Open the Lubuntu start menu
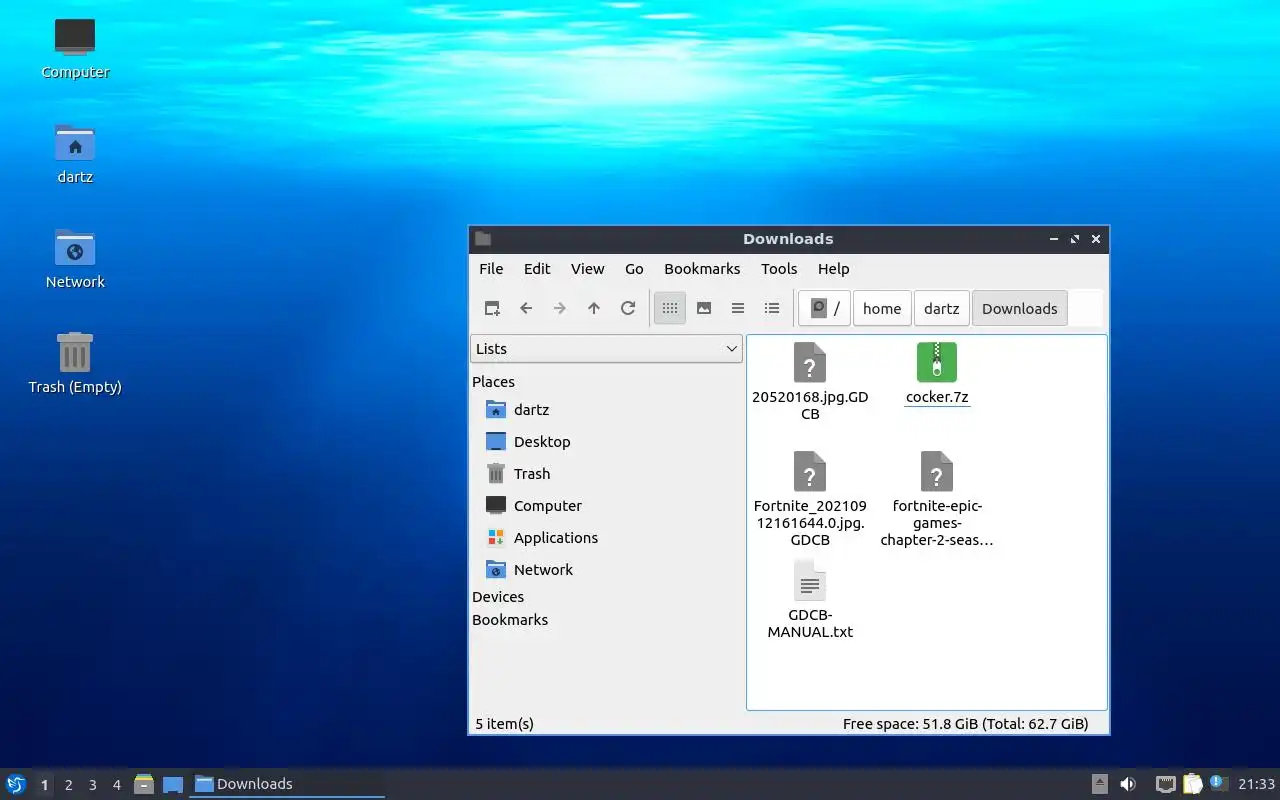 point(16,784)
